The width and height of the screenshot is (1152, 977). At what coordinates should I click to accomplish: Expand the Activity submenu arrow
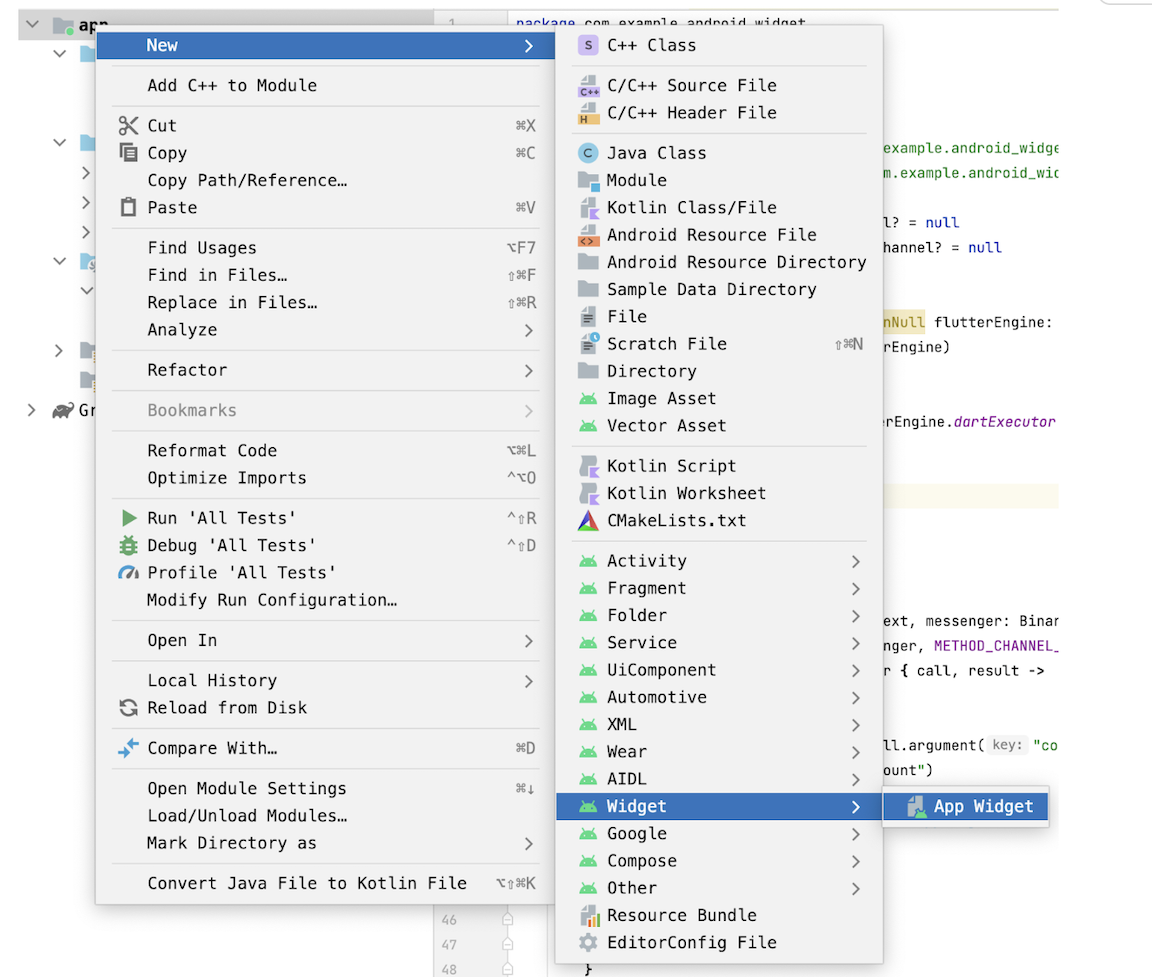tap(856, 562)
